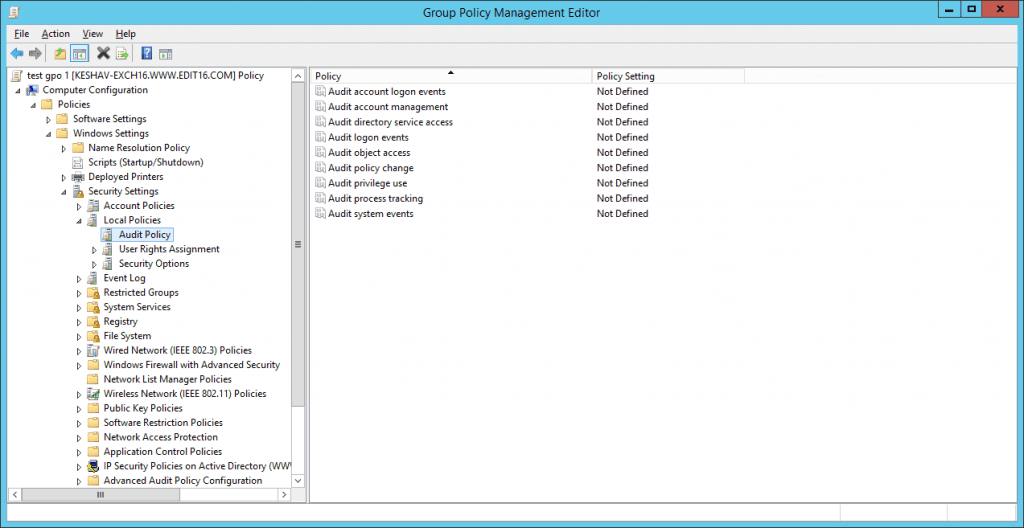The height and width of the screenshot is (528, 1024).
Task: Click the Deployed Printers printer icon
Action: tap(78, 177)
